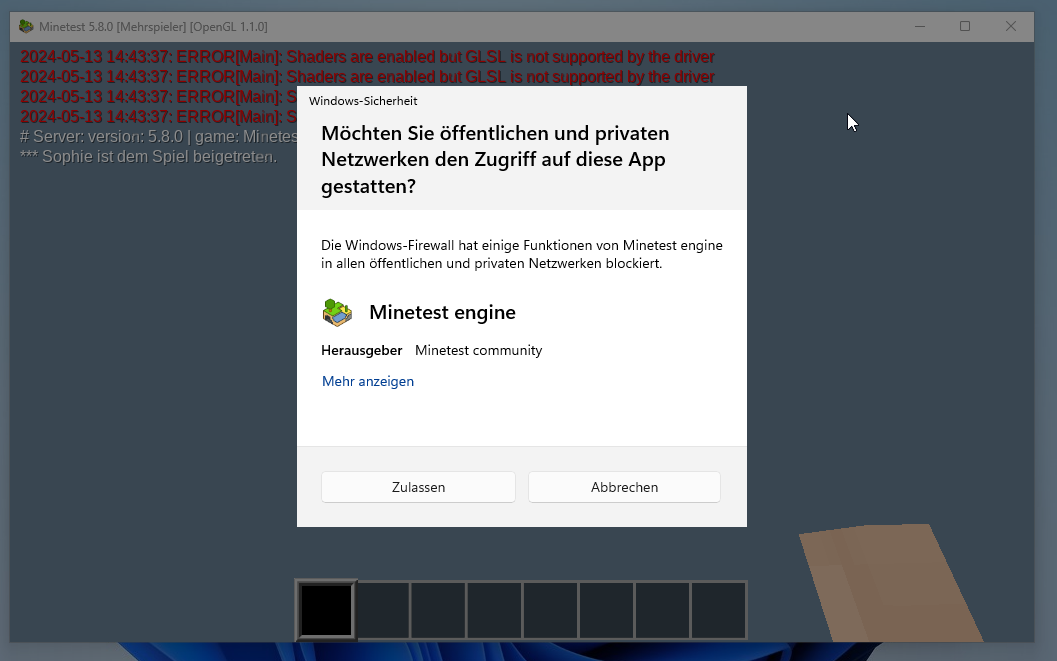
Task: Click the Minetest engine app icon in the dialog
Action: click(x=337, y=313)
